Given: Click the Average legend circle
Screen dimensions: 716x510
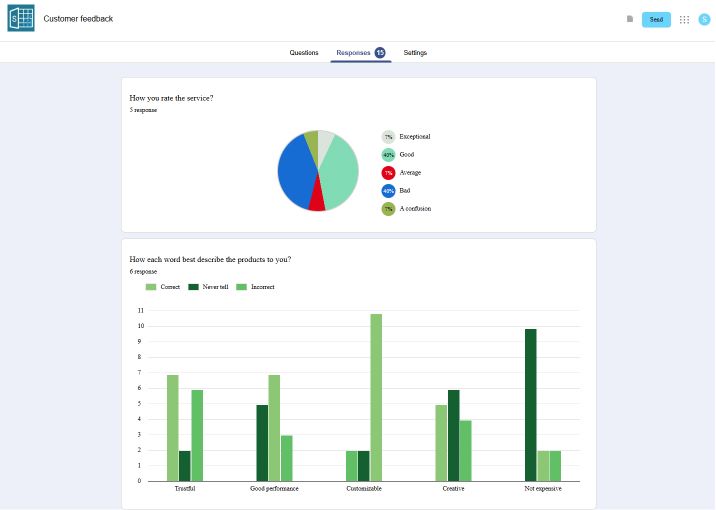Looking at the screenshot, I should click(388, 173).
